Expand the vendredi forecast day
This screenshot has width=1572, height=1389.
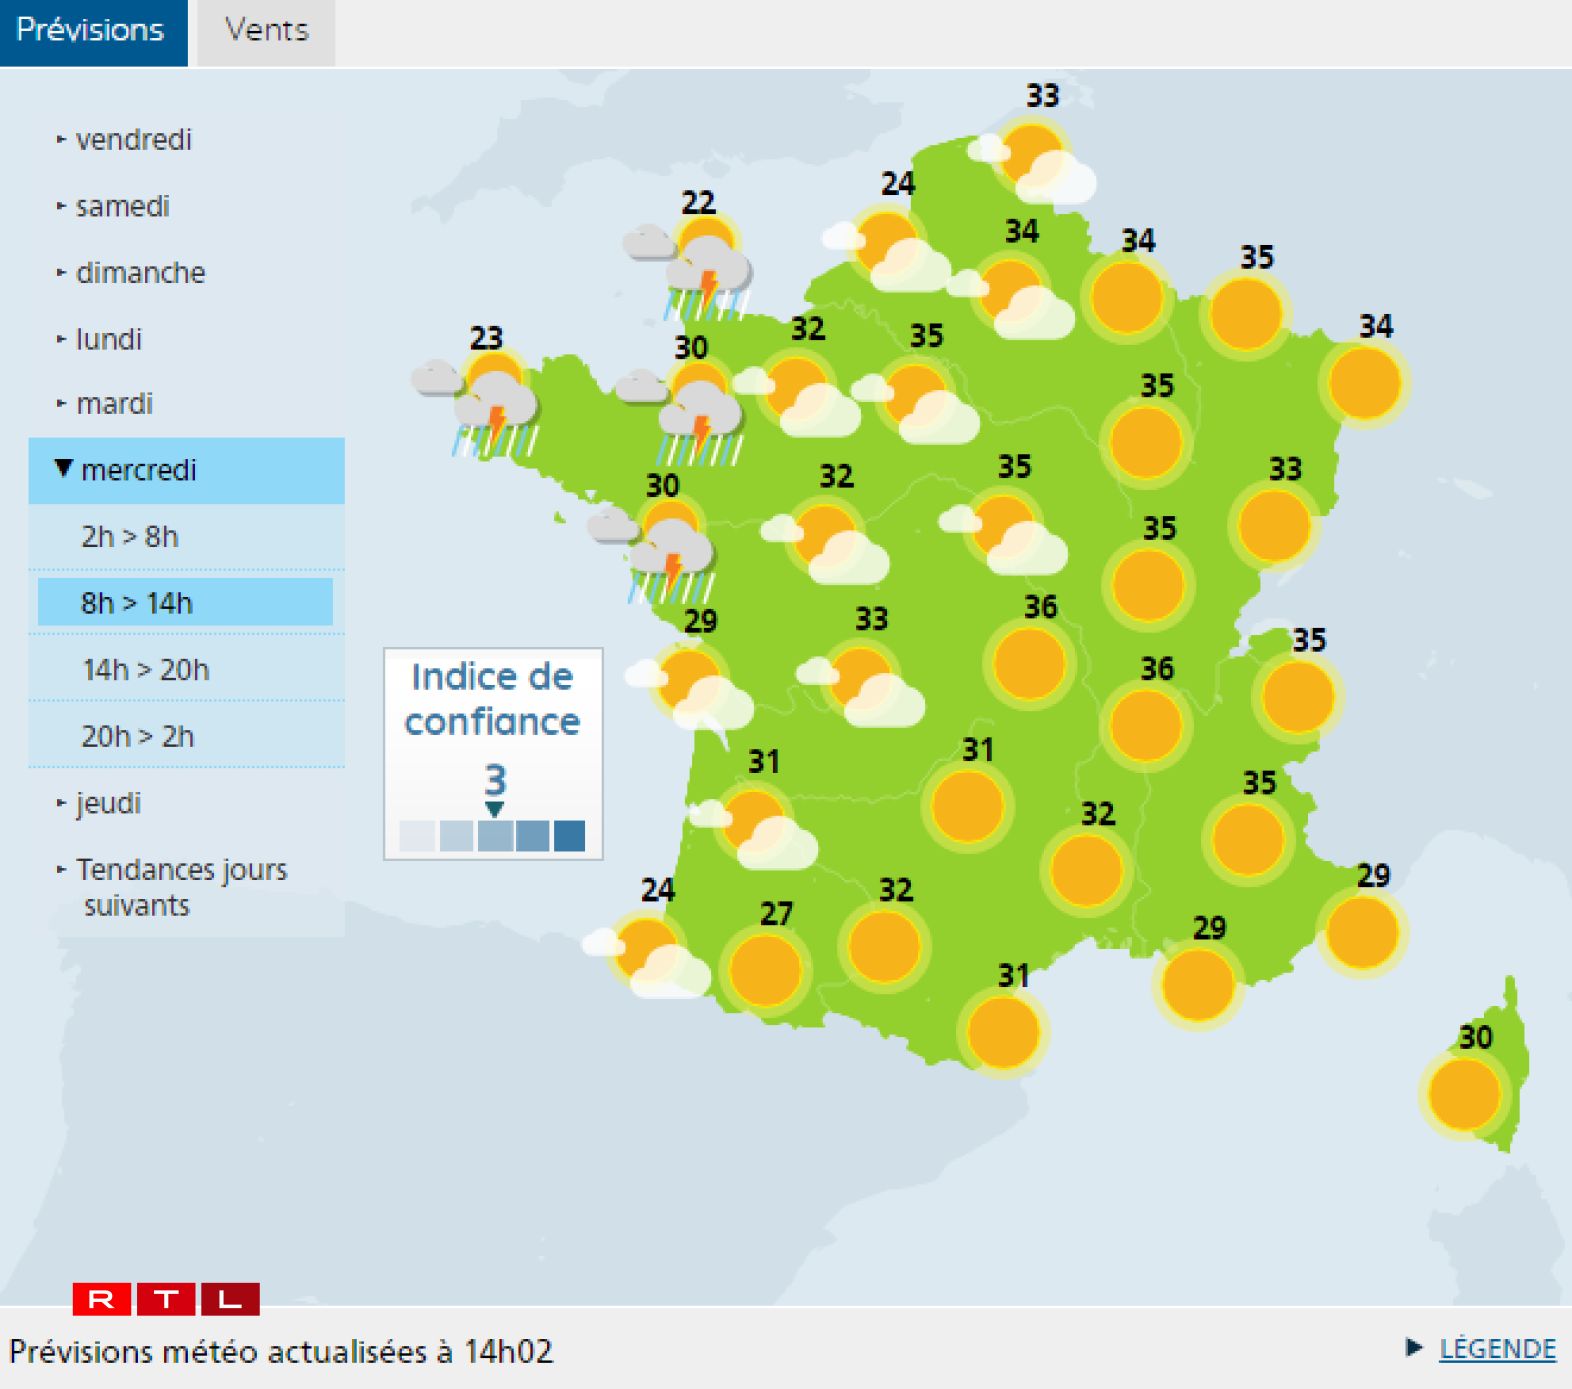(132, 140)
